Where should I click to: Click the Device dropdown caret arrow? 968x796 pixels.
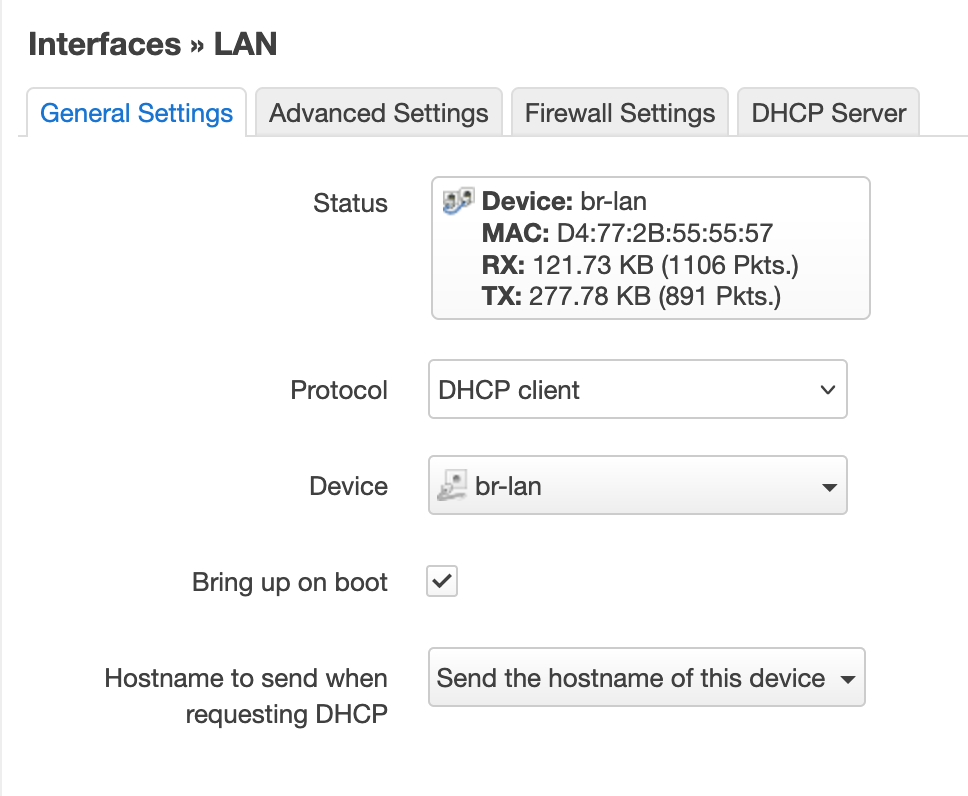pyautogui.click(x=829, y=487)
